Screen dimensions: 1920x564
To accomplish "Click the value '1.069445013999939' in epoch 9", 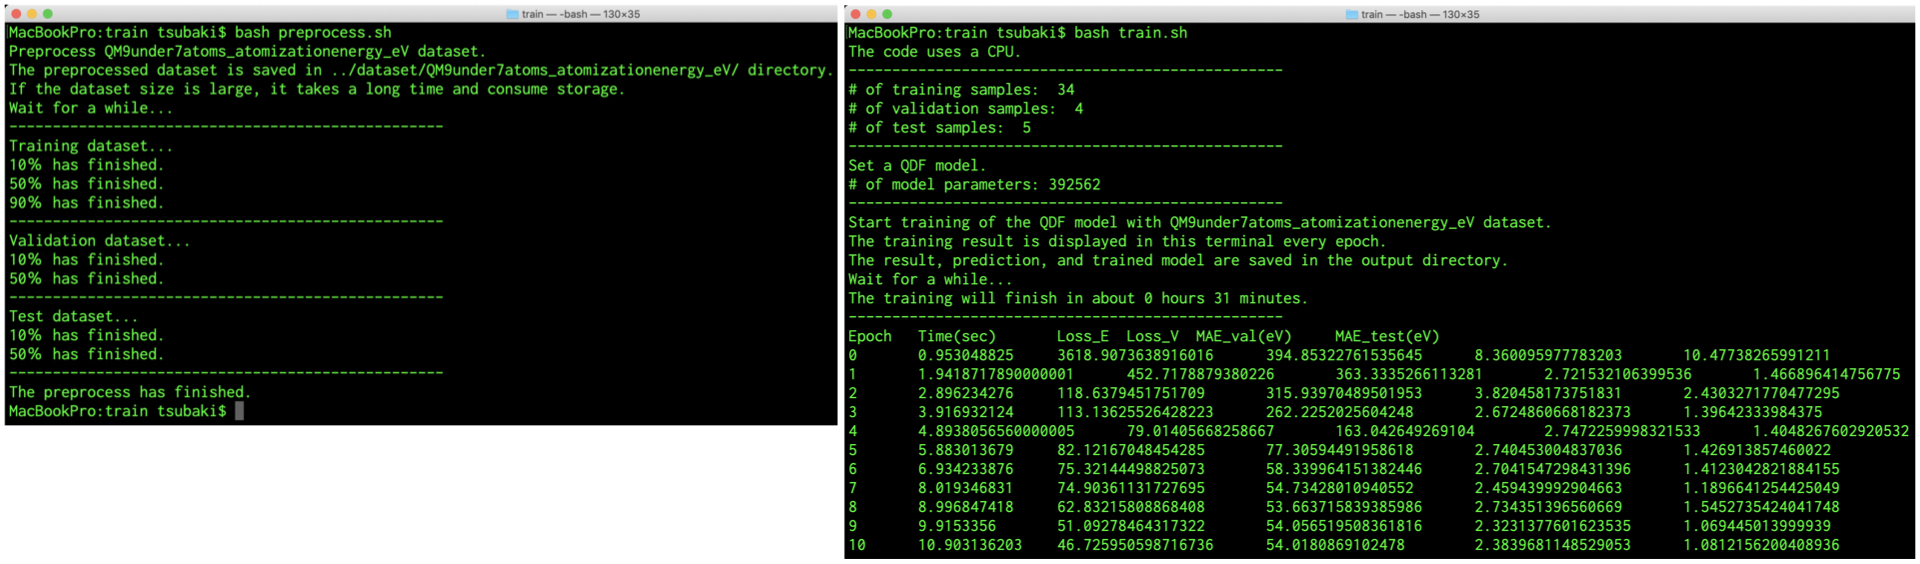I will 1757,527.
